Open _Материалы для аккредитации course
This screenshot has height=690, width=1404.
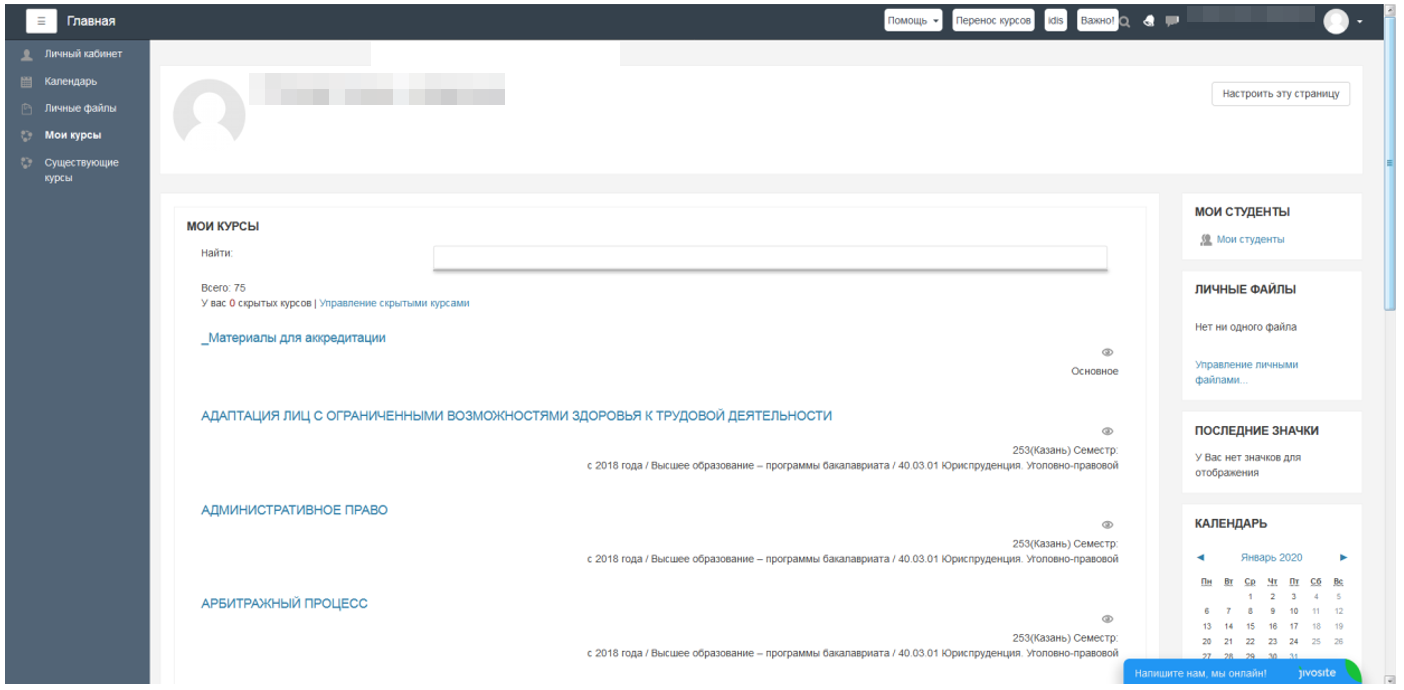[293, 338]
